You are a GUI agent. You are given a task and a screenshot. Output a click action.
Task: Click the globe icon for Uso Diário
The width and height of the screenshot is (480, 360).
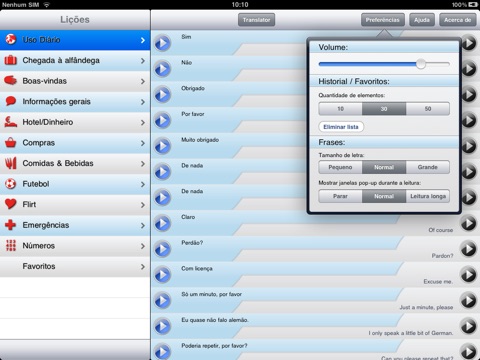click(11, 39)
